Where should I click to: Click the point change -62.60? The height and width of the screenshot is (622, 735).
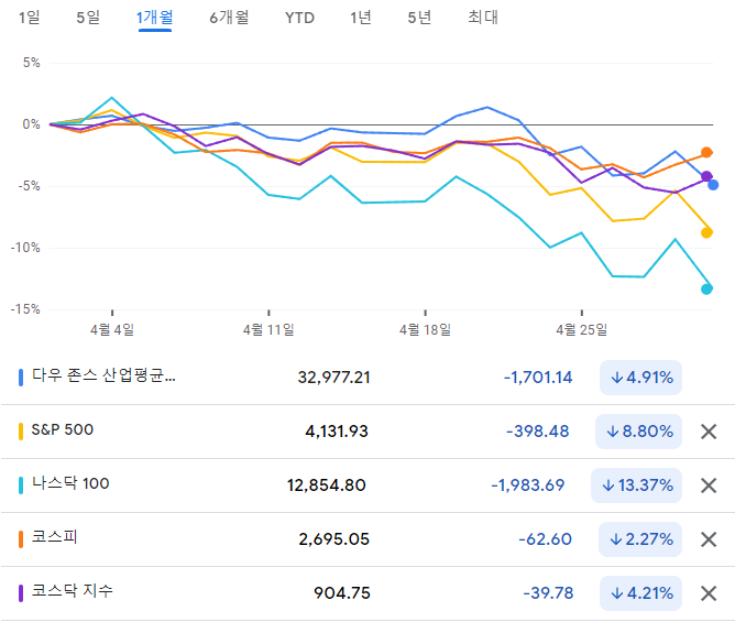[545, 539]
